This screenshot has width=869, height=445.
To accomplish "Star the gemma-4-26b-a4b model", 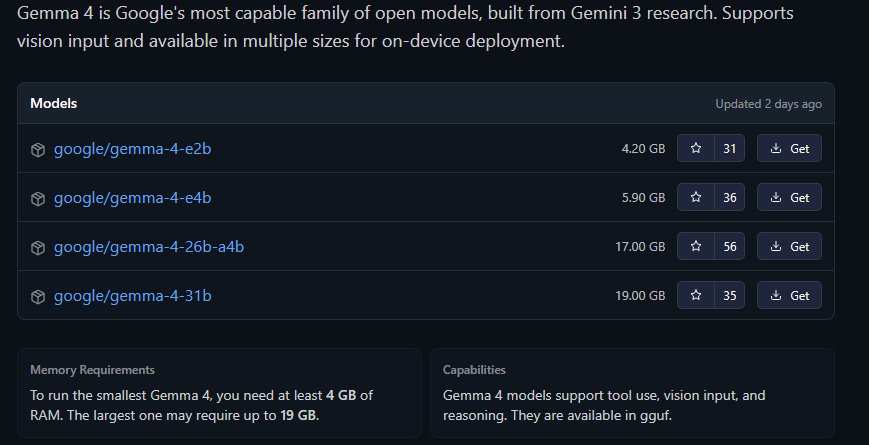I will pyautogui.click(x=696, y=247).
